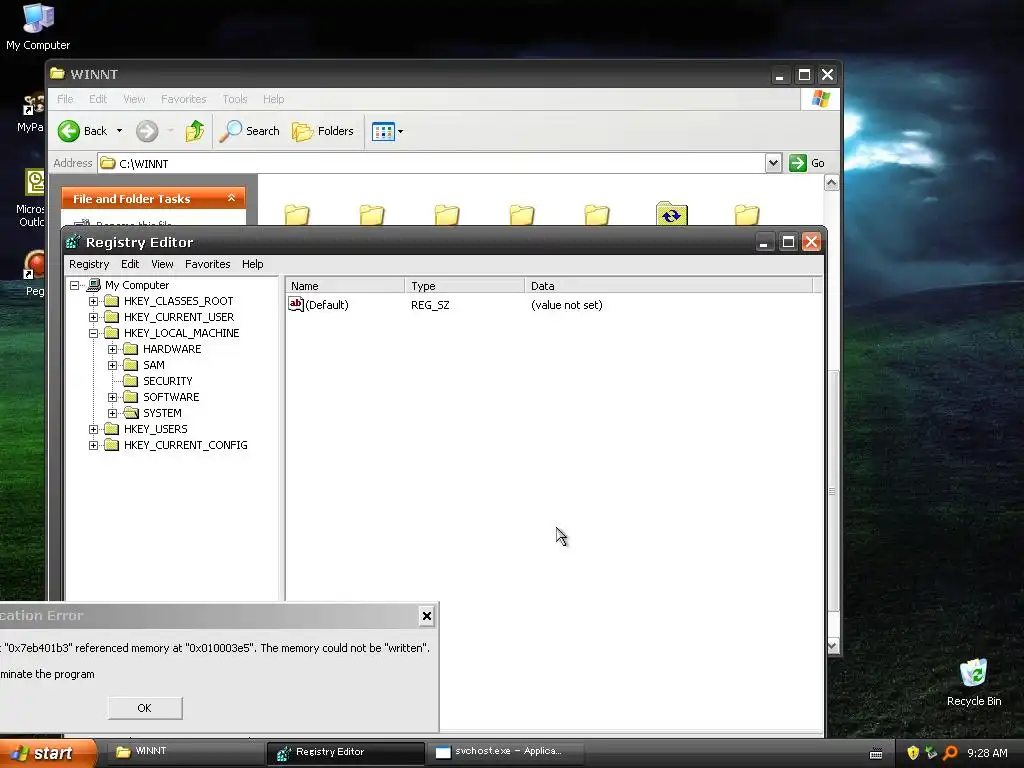The height and width of the screenshot is (768, 1024).
Task: Expand HKEY_CLASSES_ROOT key
Action: tap(93, 301)
